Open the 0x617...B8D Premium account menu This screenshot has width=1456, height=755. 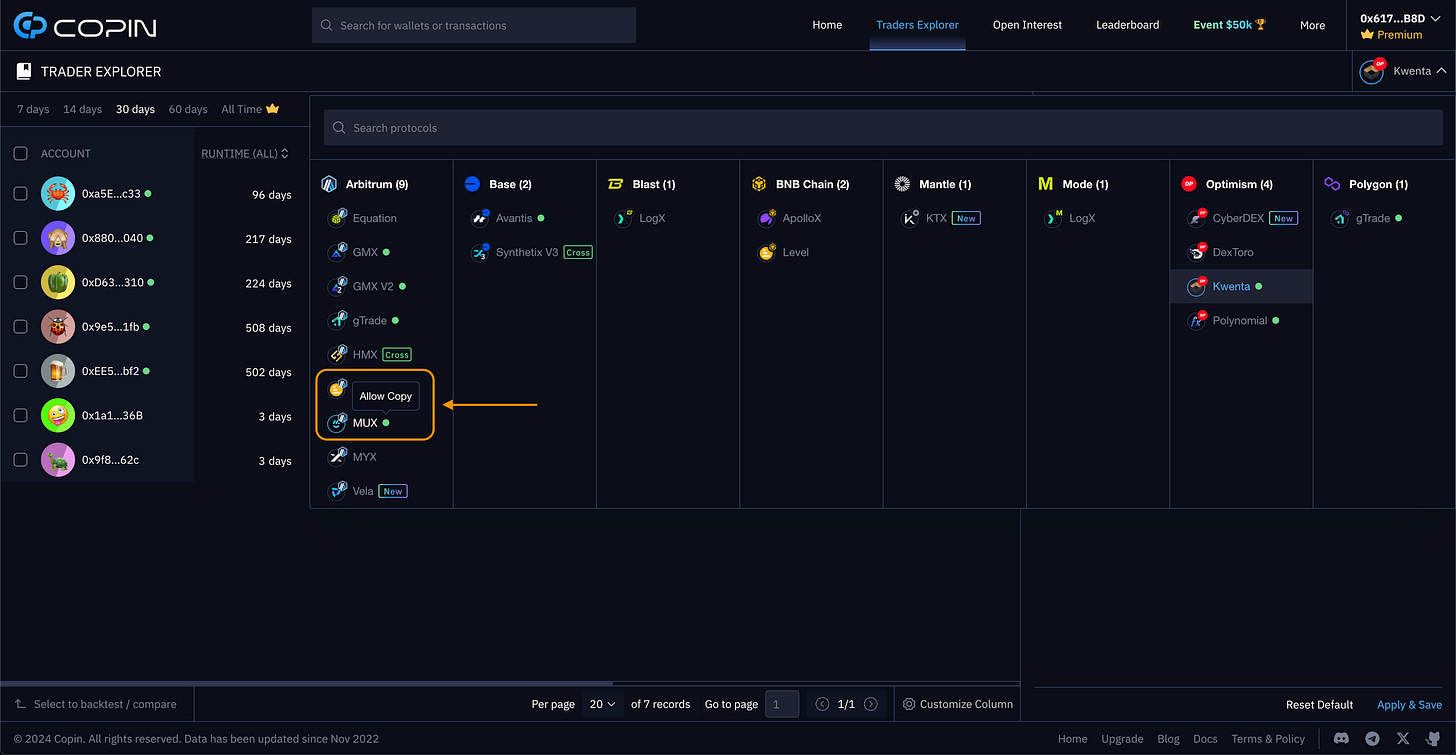point(1400,26)
